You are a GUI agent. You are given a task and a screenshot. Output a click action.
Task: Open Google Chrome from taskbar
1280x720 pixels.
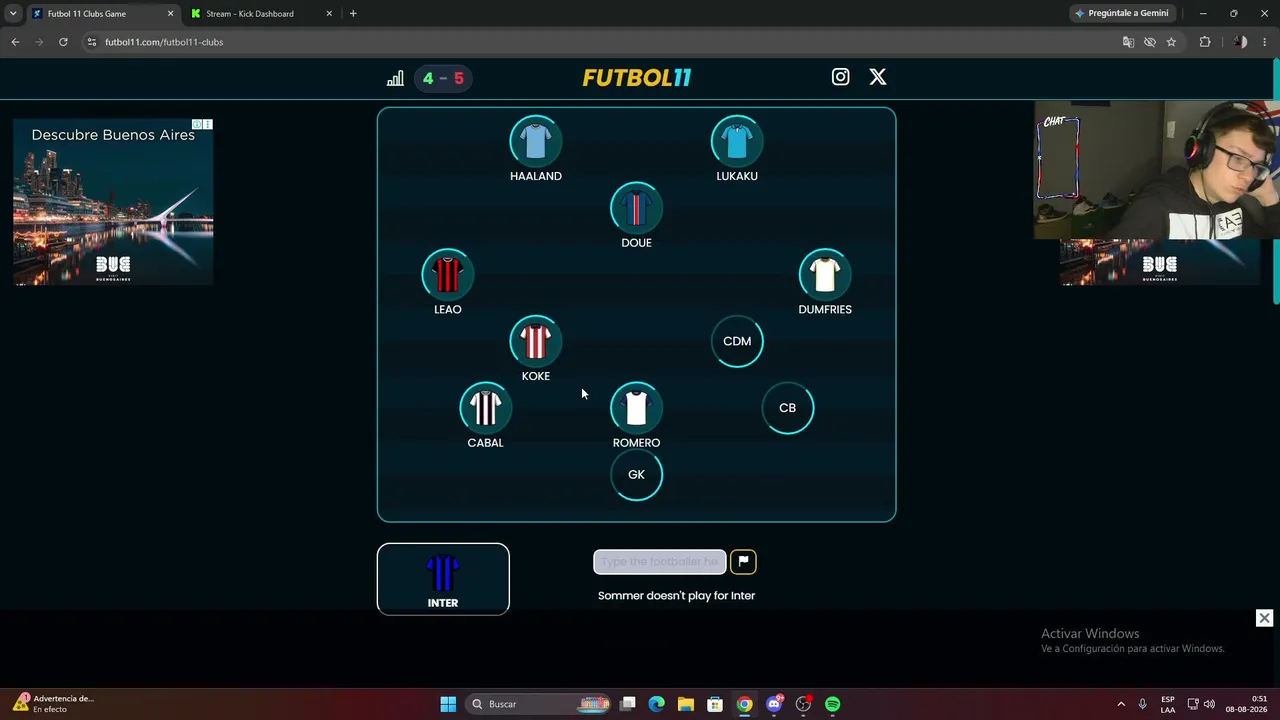tap(744, 704)
